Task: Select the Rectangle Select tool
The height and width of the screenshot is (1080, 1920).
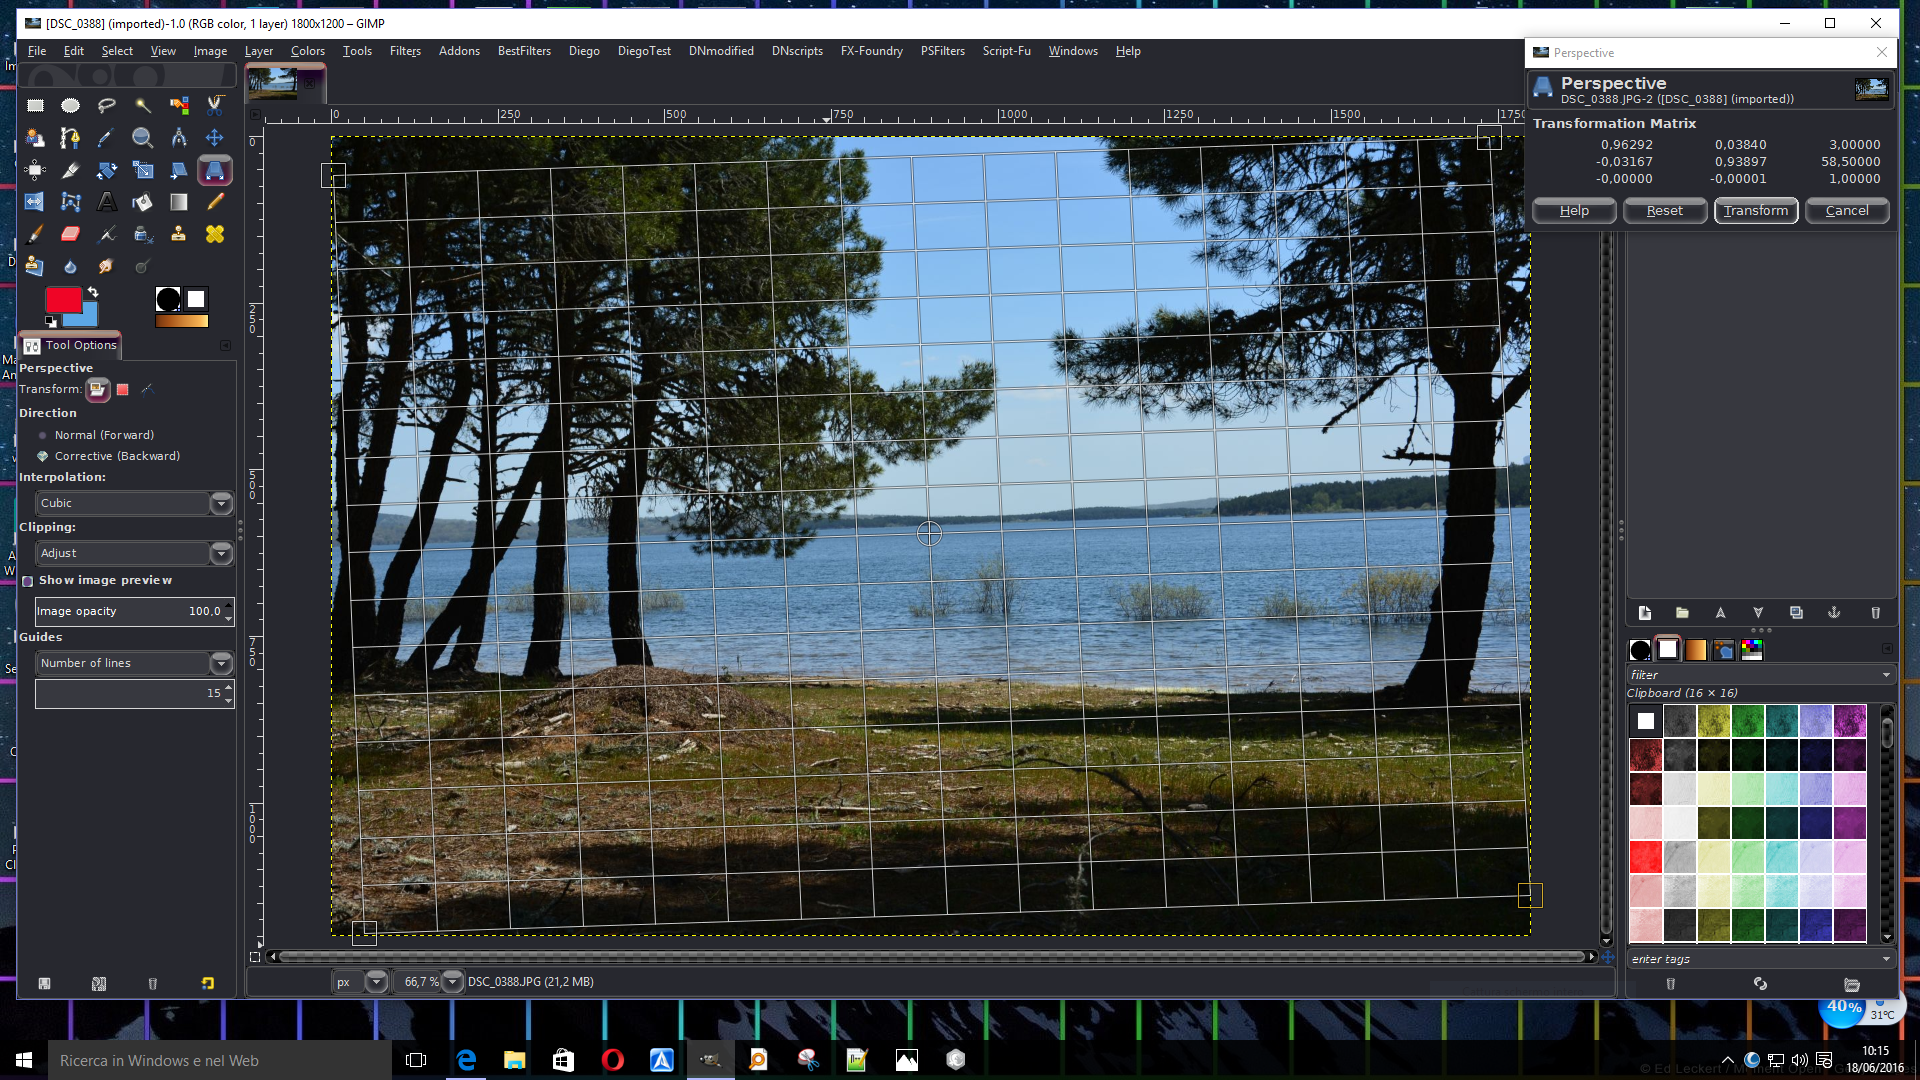Action: 35,105
